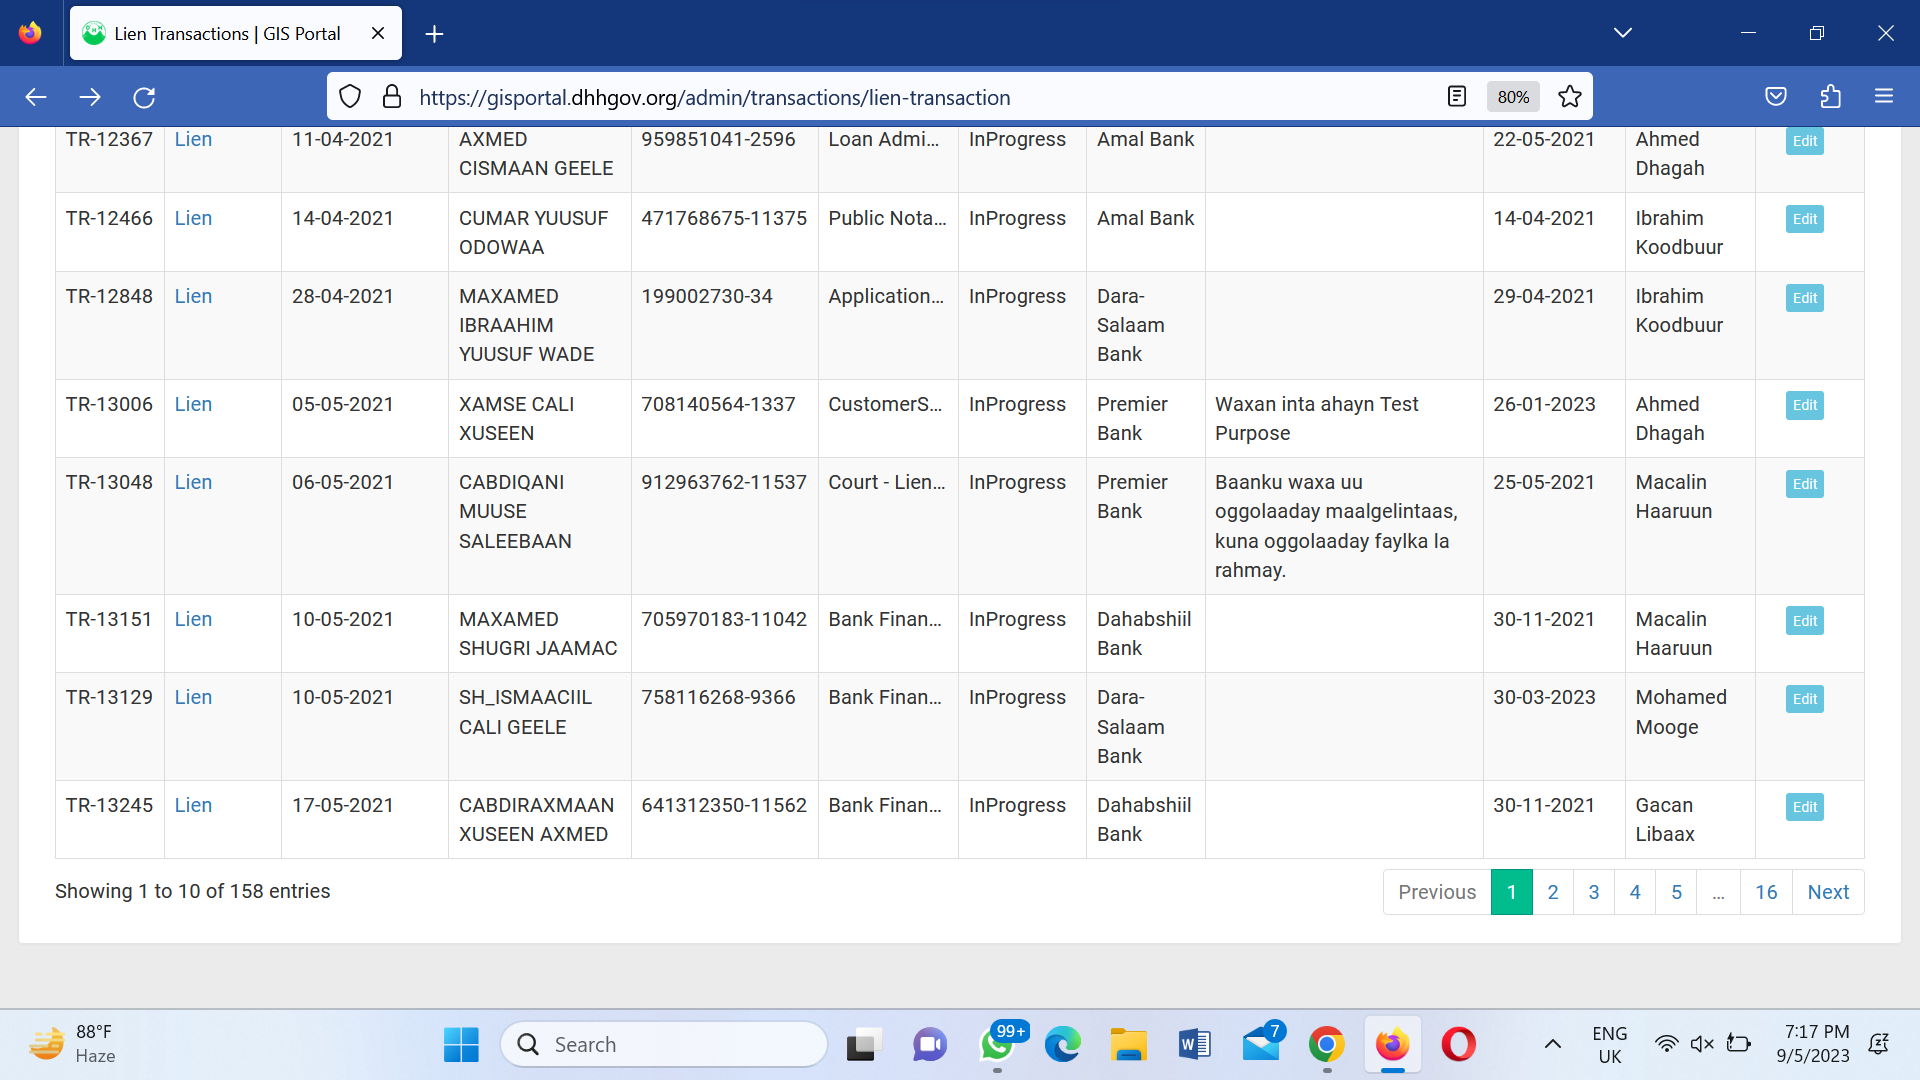Open the tracking protection shield icon
The height and width of the screenshot is (1080, 1920).
(x=349, y=97)
